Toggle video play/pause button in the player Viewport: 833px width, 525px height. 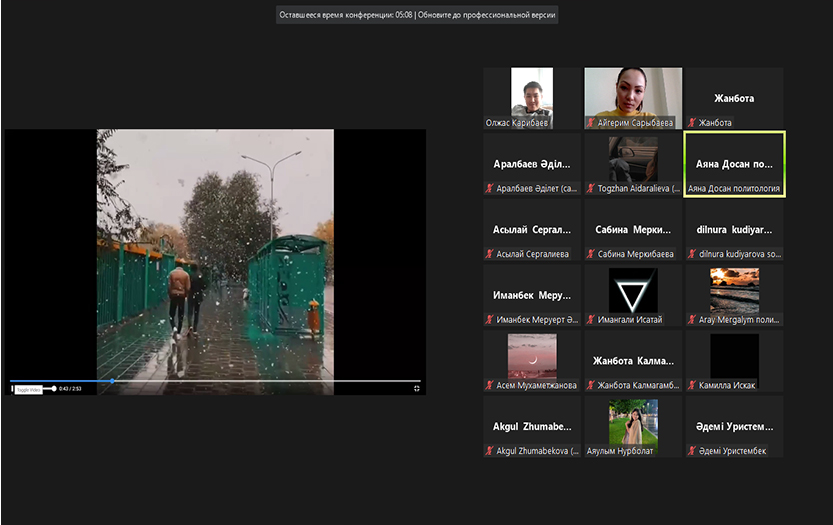tap(13, 388)
